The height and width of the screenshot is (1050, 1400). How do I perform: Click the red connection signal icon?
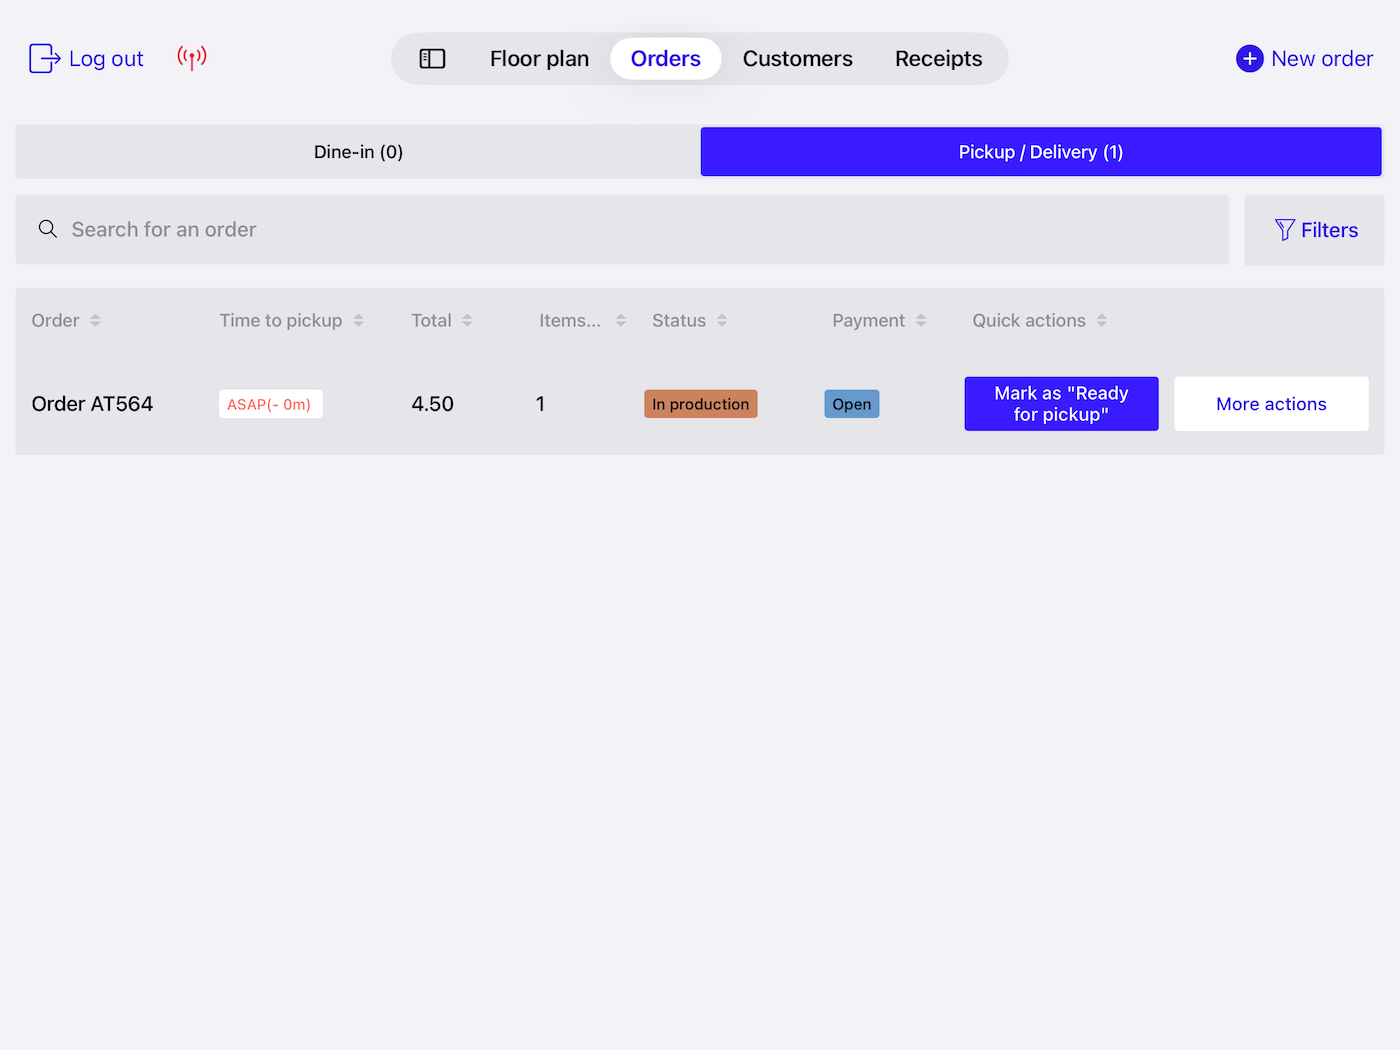click(192, 58)
